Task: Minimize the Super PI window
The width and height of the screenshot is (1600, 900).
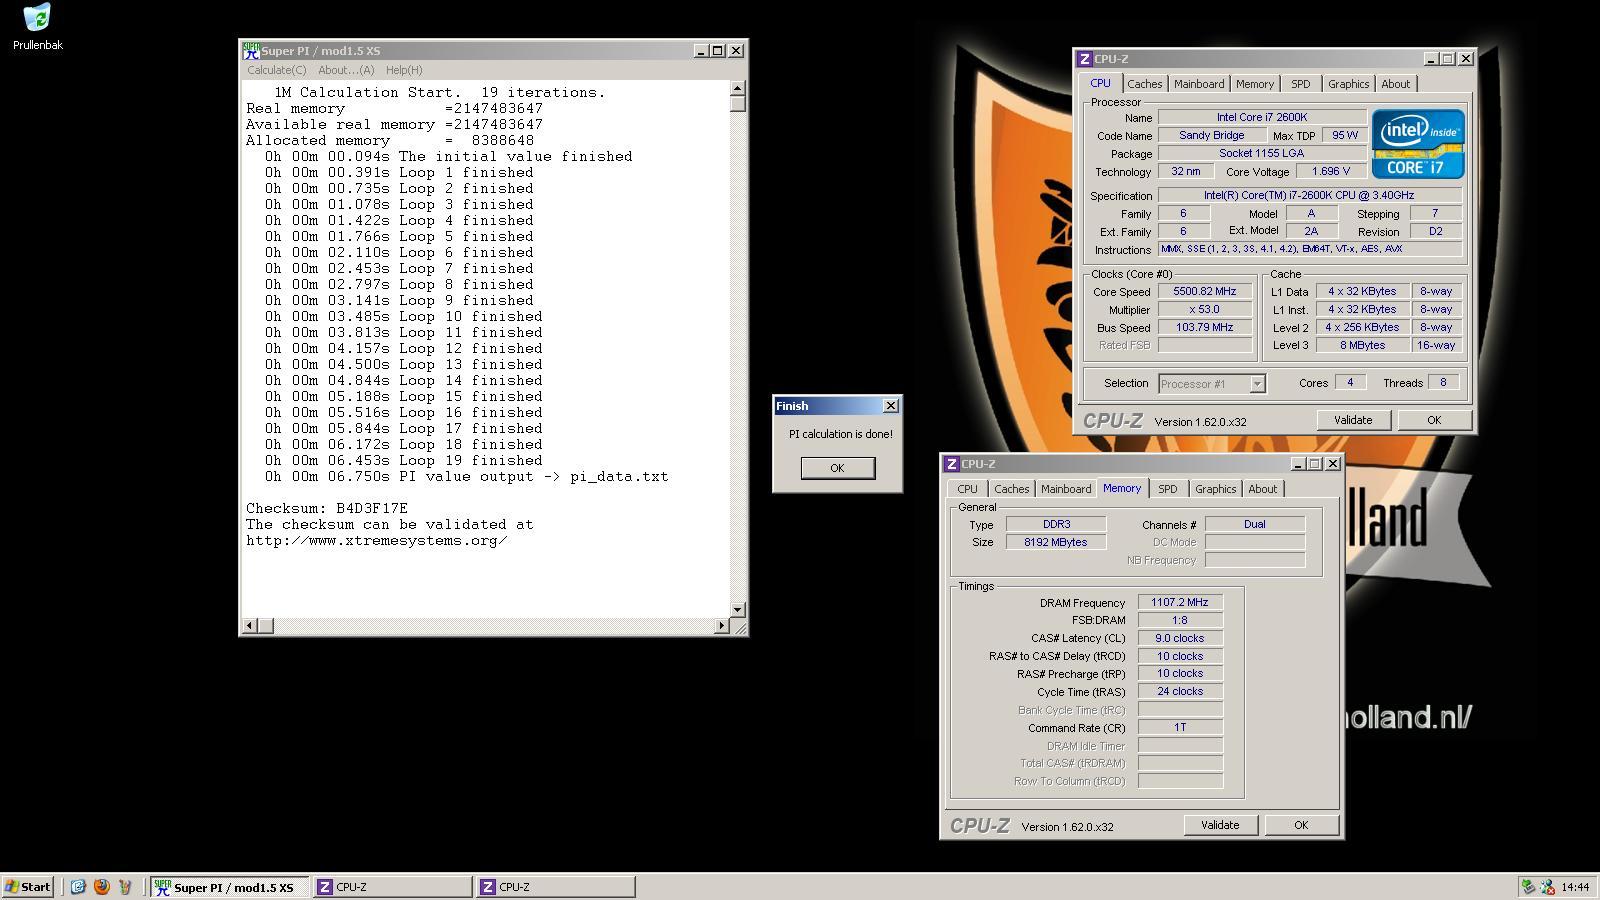Action: [701, 51]
